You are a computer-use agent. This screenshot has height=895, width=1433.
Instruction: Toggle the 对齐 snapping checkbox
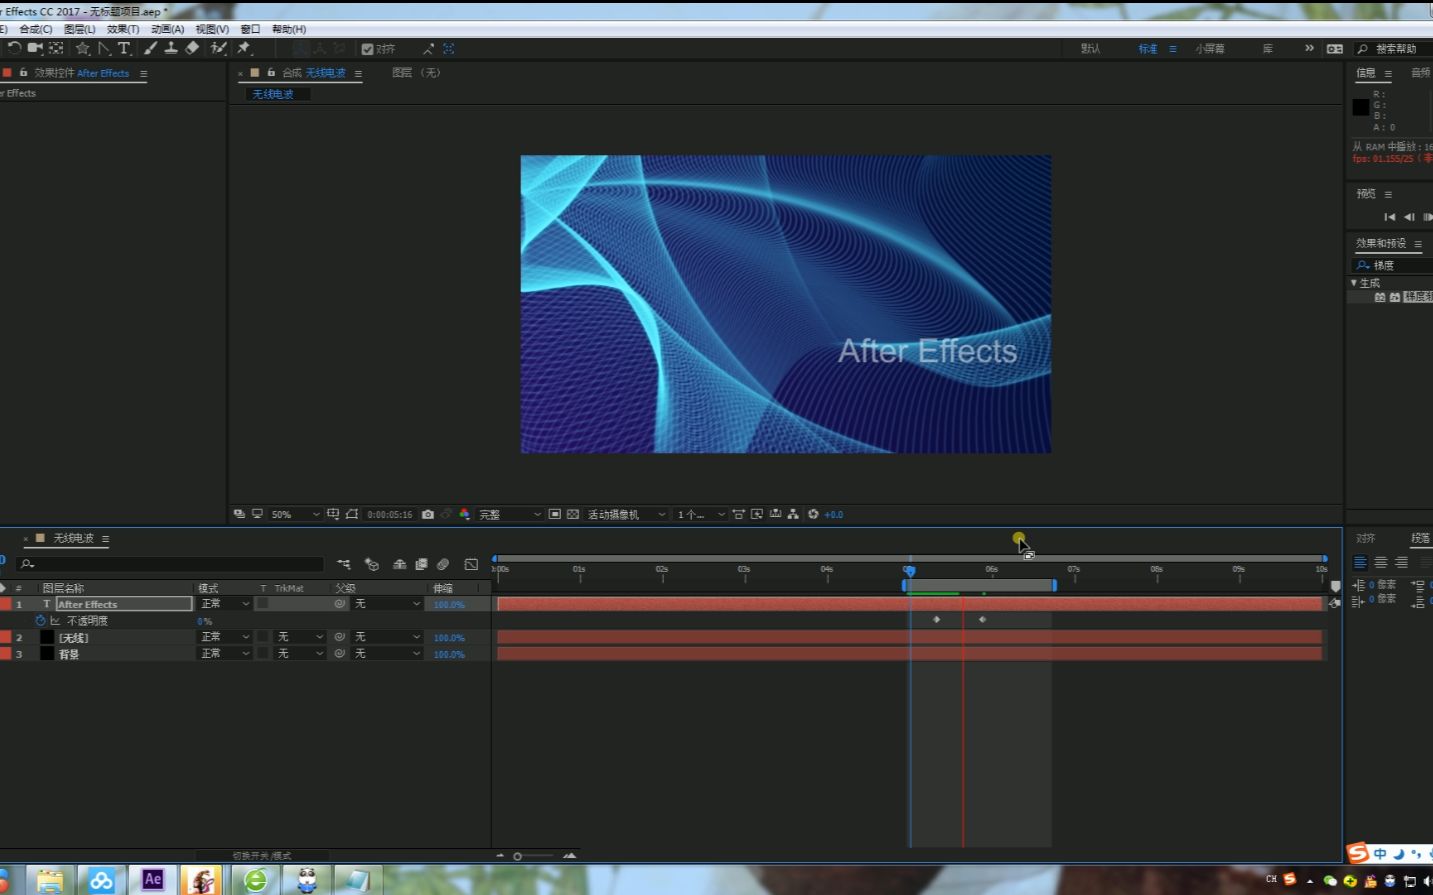[368, 49]
